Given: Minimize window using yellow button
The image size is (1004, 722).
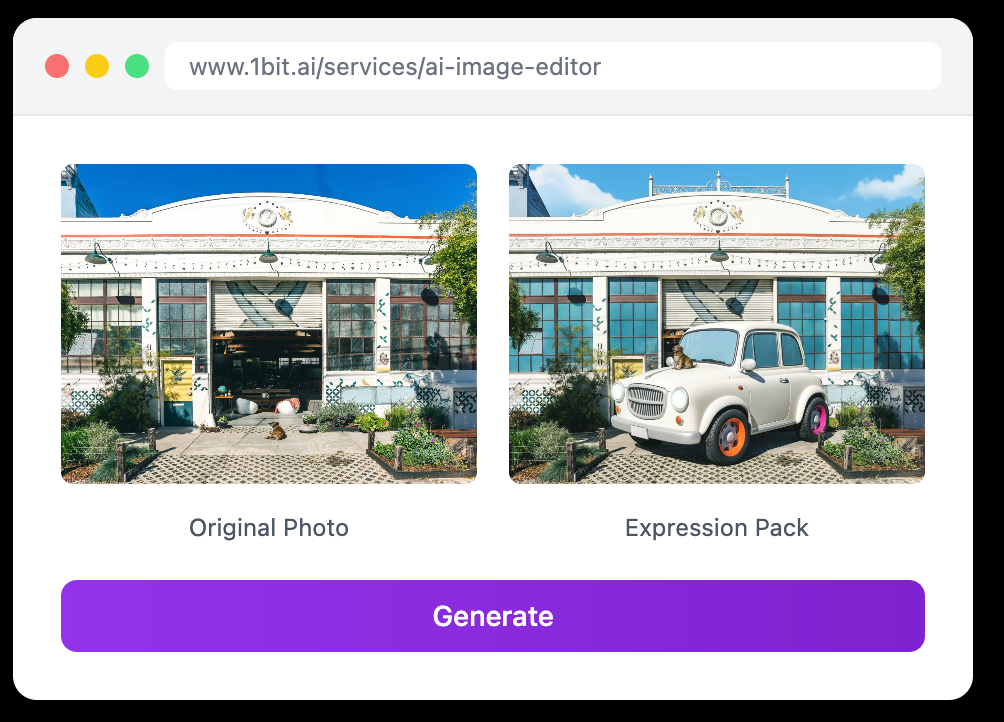Looking at the screenshot, I should point(97,66).
